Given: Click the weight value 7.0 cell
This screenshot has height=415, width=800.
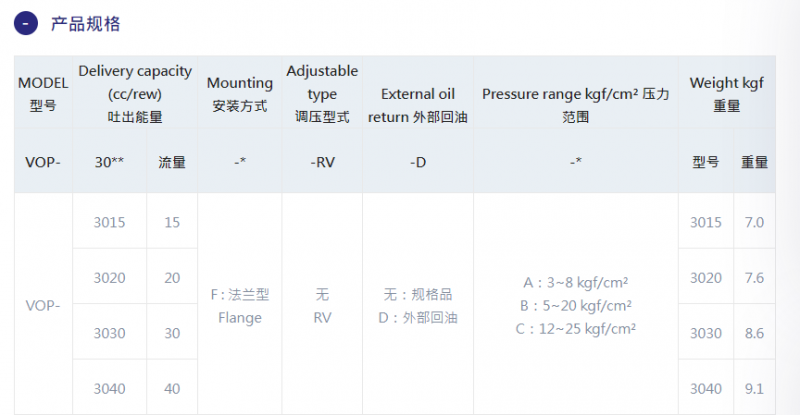Looking at the screenshot, I should (x=754, y=222).
